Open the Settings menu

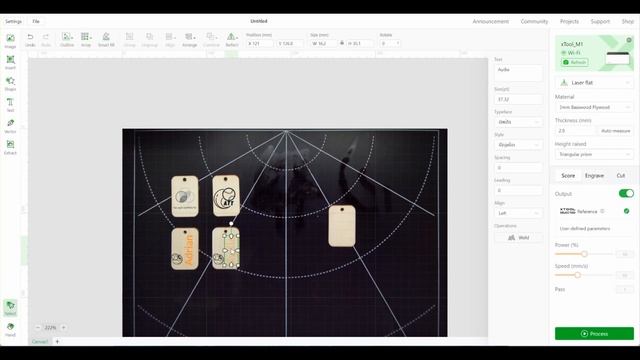(13, 21)
